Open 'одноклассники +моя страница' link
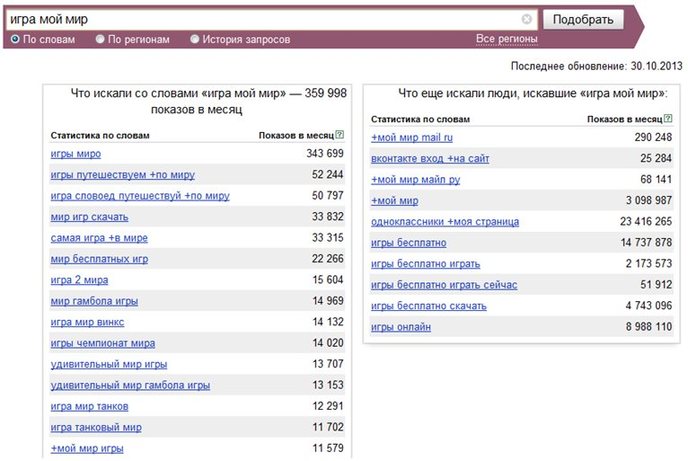The image size is (688, 461). tap(444, 221)
